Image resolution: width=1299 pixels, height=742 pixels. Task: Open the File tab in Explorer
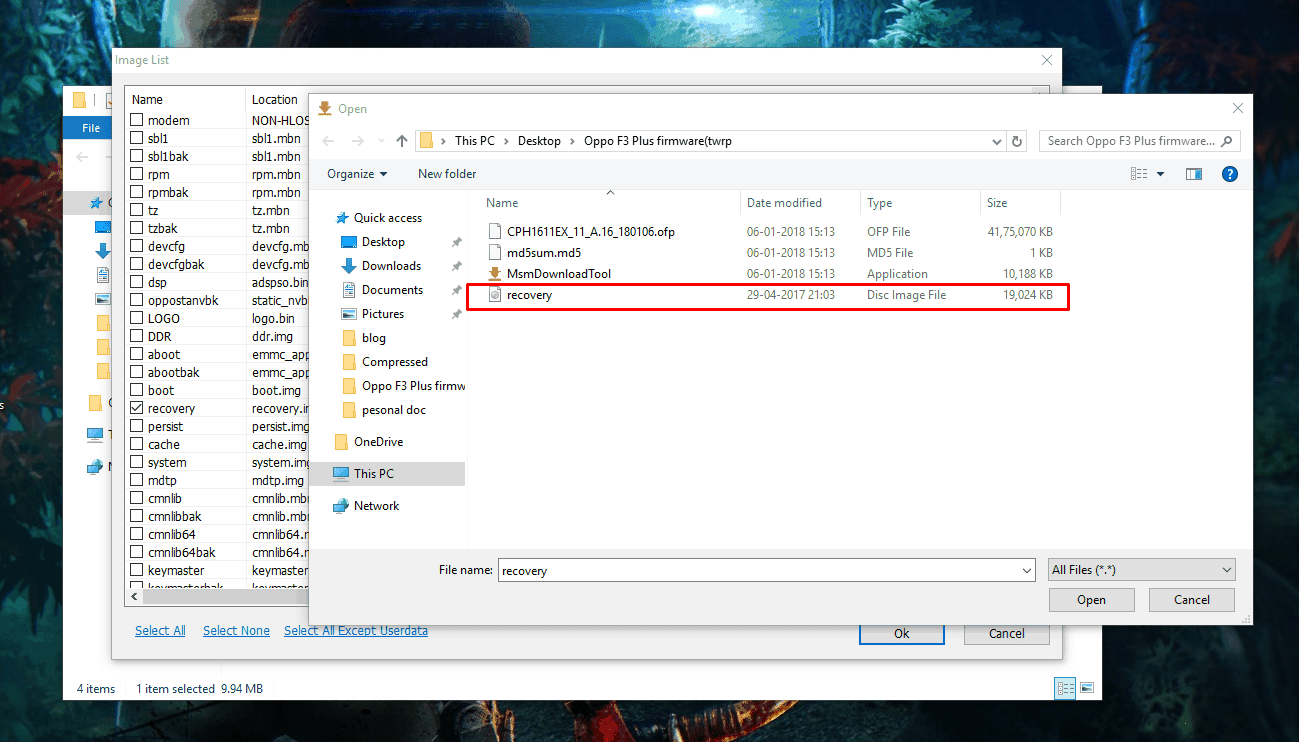tap(91, 128)
